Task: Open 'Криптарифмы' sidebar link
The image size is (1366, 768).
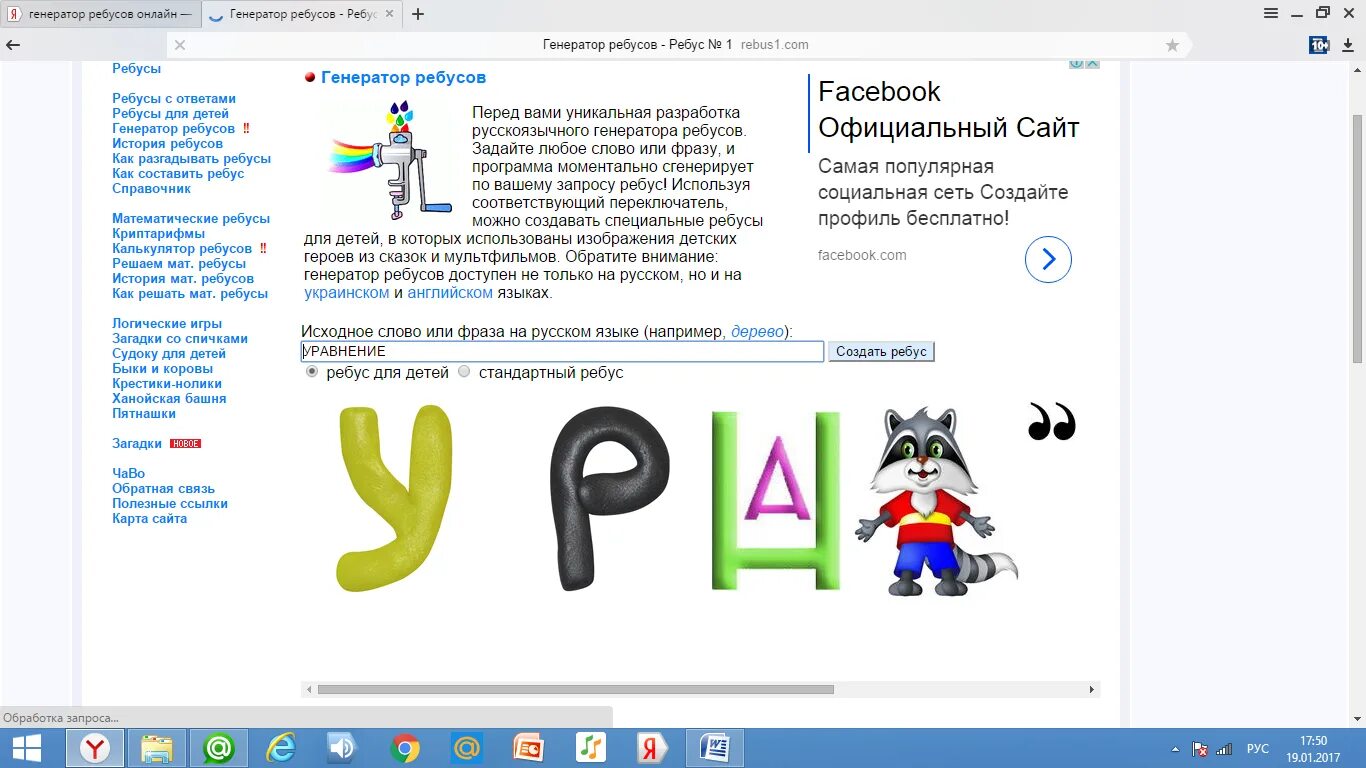Action: [x=158, y=233]
